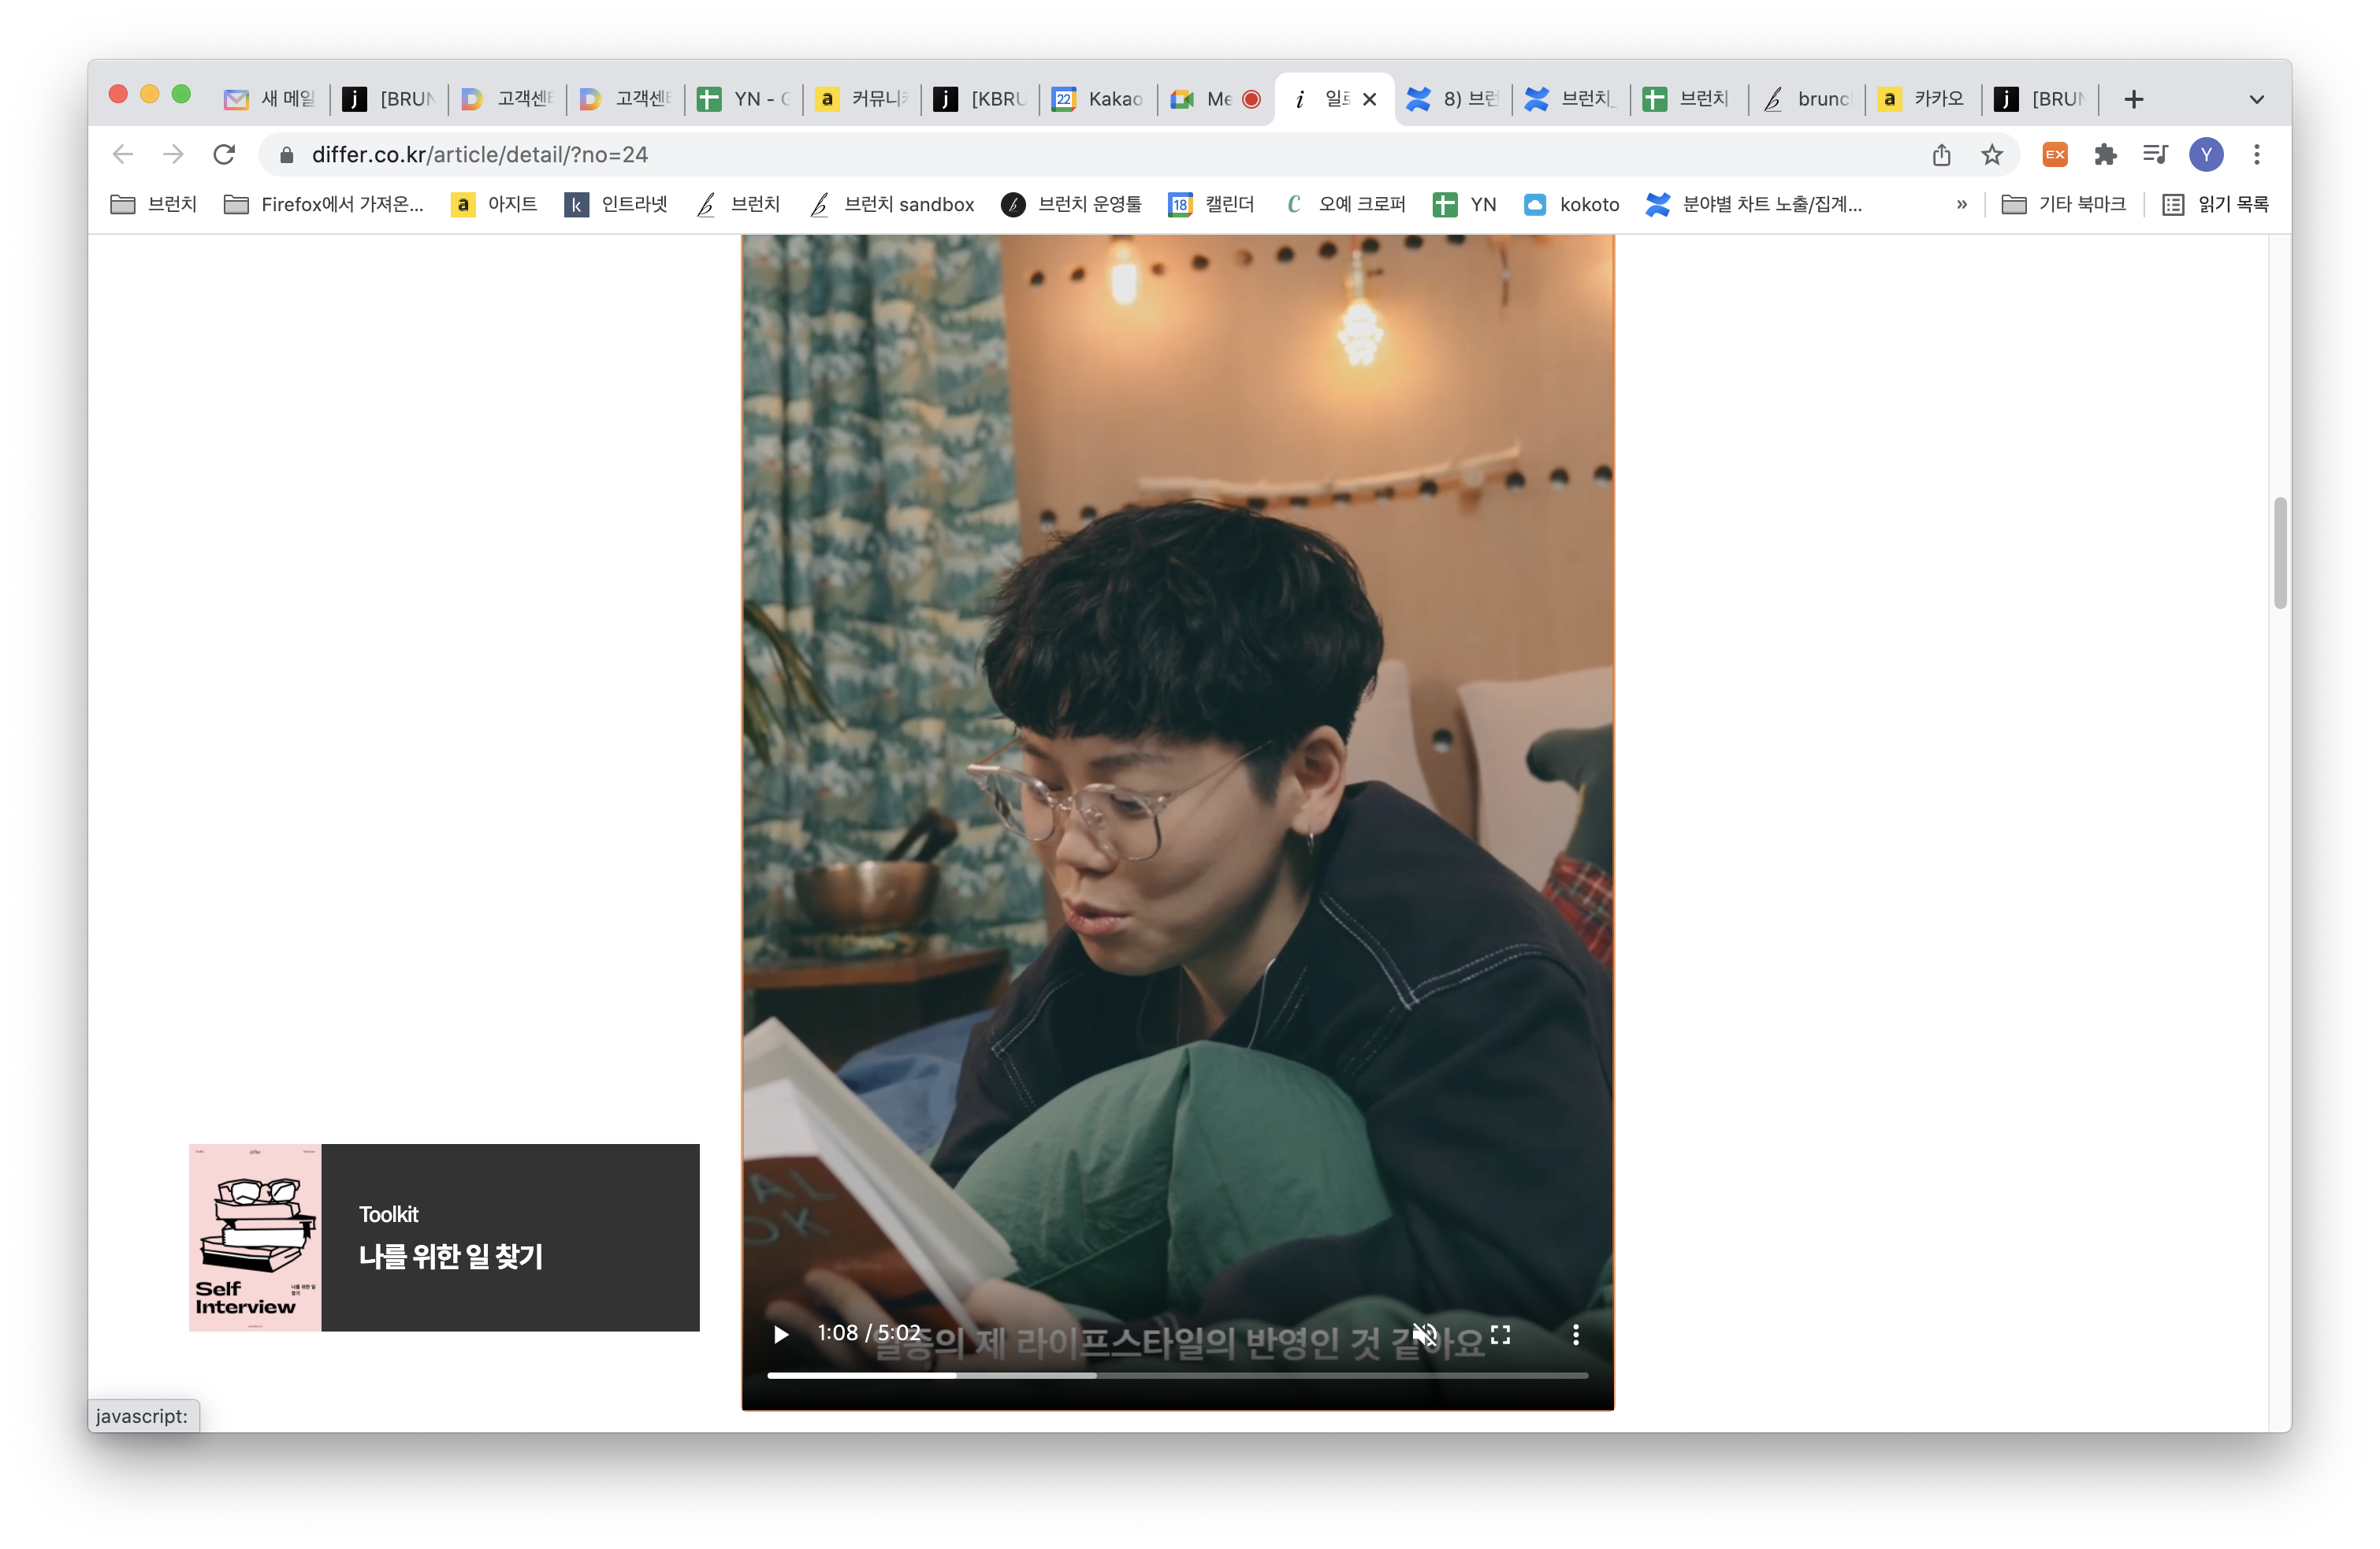Viewport: 2380px width, 1549px height.
Task: Reload the current page
Action: (224, 154)
